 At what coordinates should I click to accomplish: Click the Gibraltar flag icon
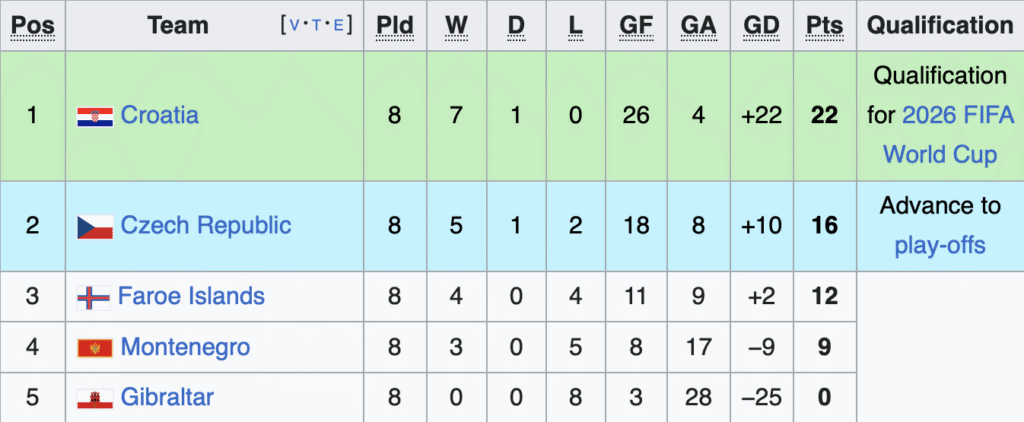click(95, 399)
